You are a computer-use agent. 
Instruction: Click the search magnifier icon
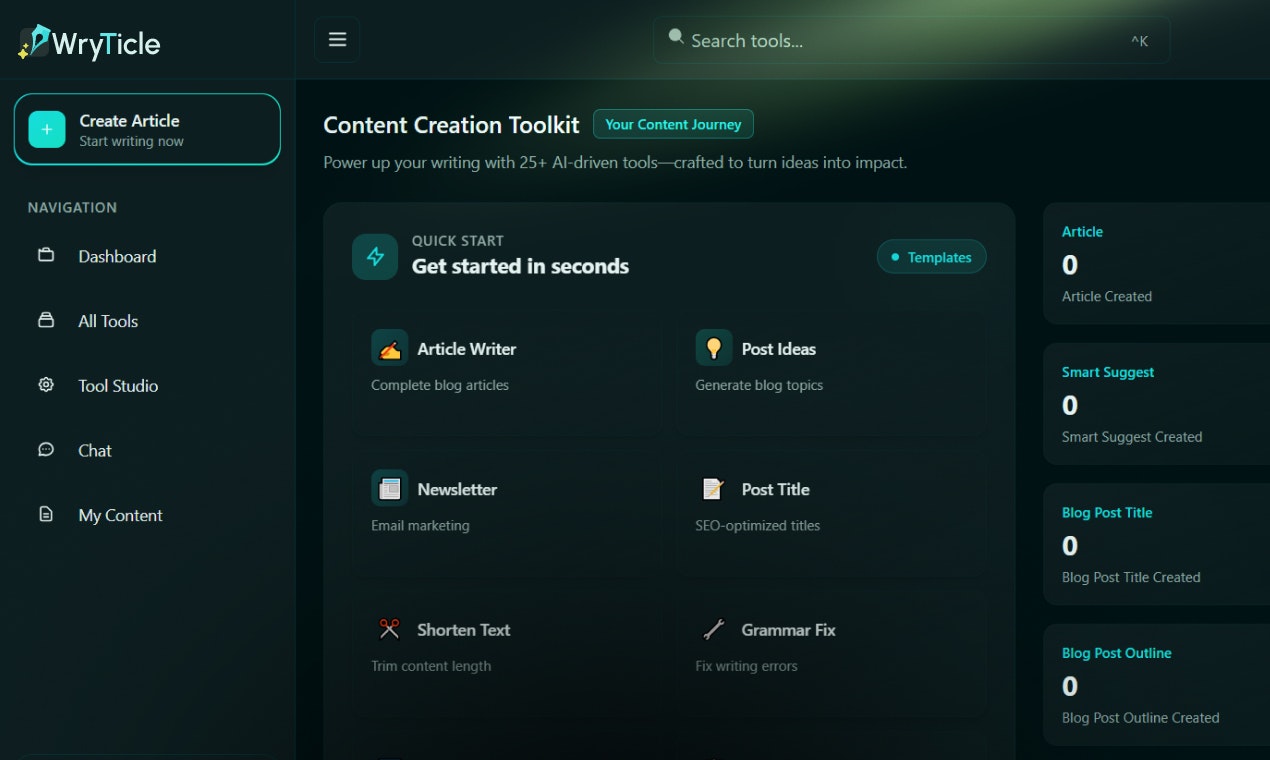(675, 36)
